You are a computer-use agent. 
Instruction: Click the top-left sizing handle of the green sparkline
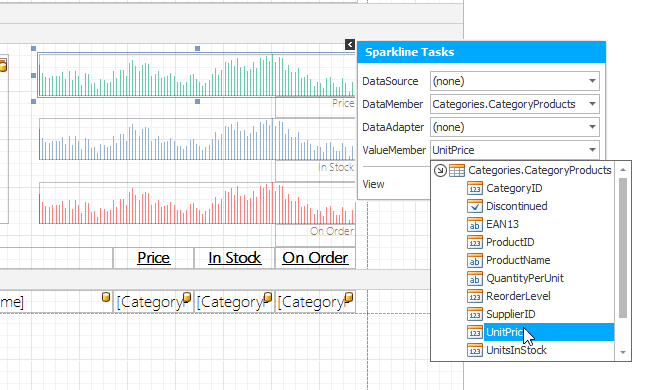pyautogui.click(x=34, y=48)
